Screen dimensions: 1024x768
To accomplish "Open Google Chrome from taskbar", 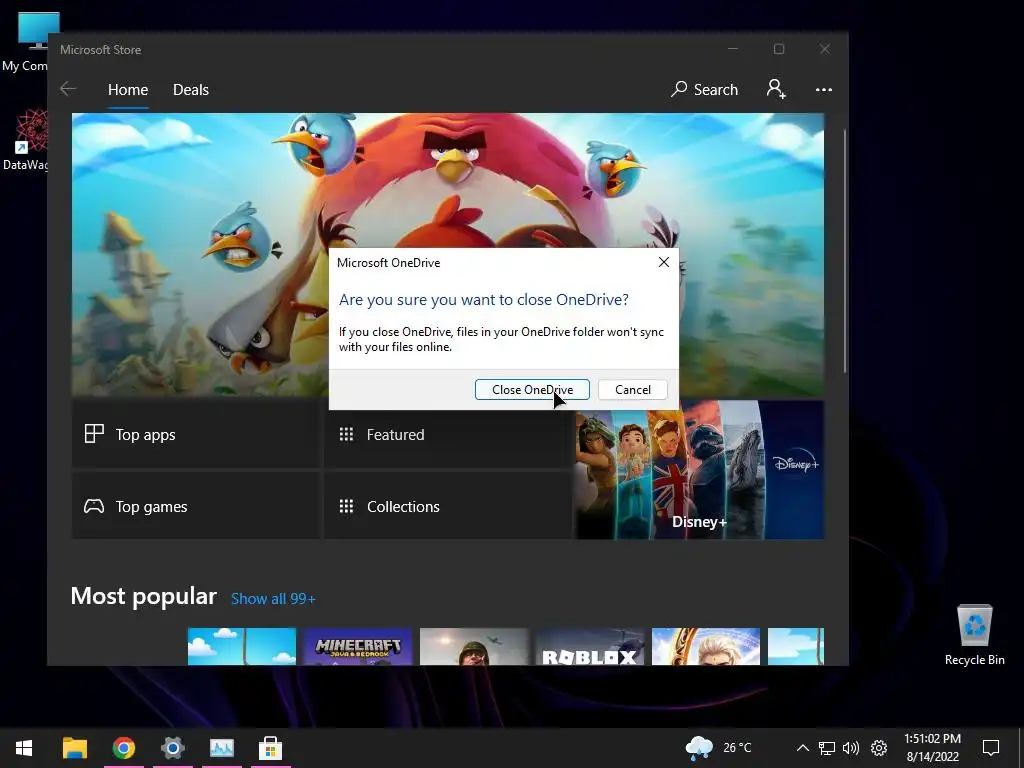I will click(124, 748).
